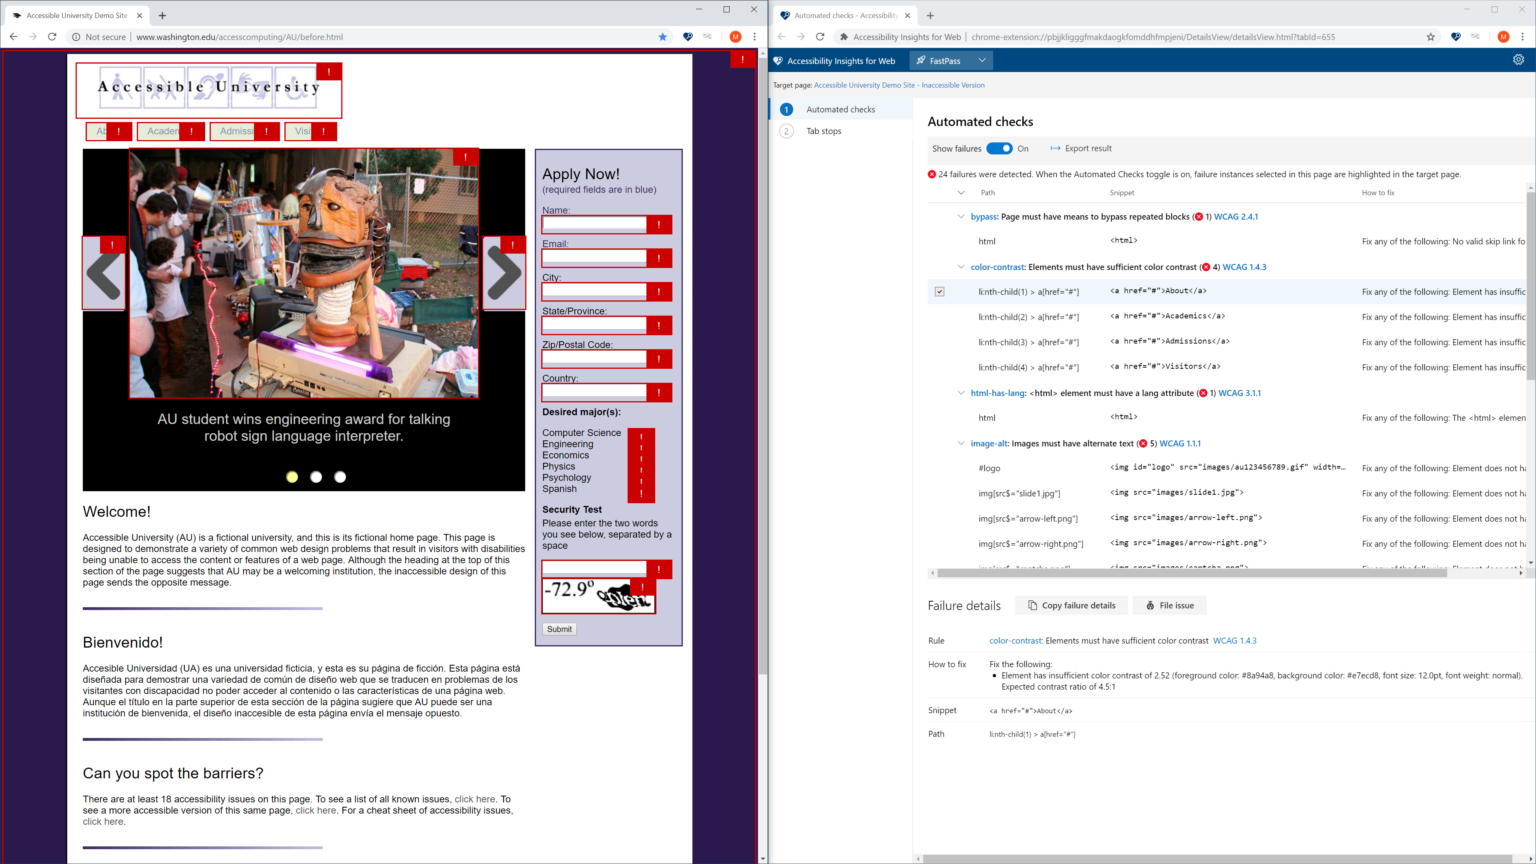Collapse the bypass rule group
The width and height of the screenshot is (1536, 864).
coord(961,216)
